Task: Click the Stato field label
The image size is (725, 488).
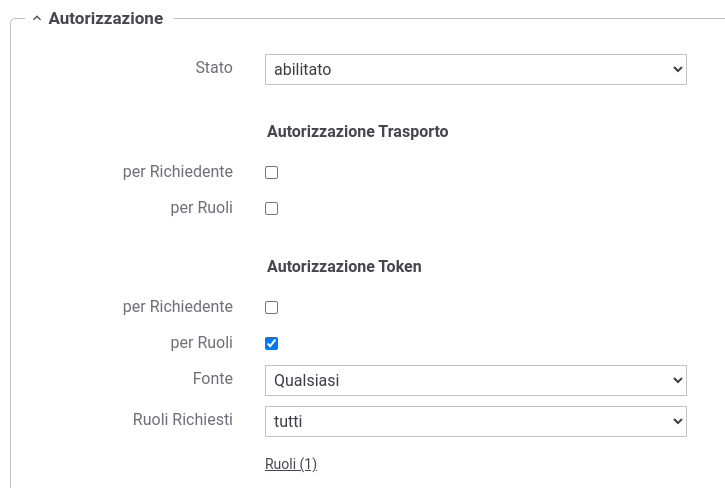Action: click(214, 68)
